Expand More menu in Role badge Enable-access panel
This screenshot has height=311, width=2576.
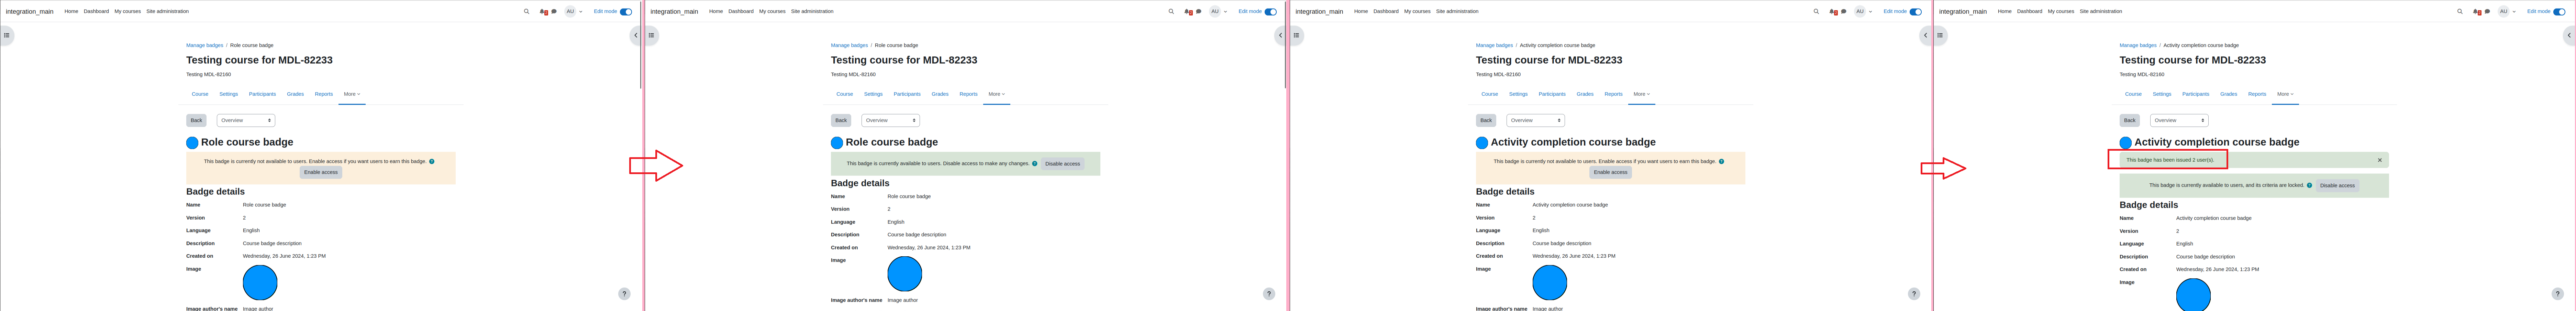(x=352, y=94)
